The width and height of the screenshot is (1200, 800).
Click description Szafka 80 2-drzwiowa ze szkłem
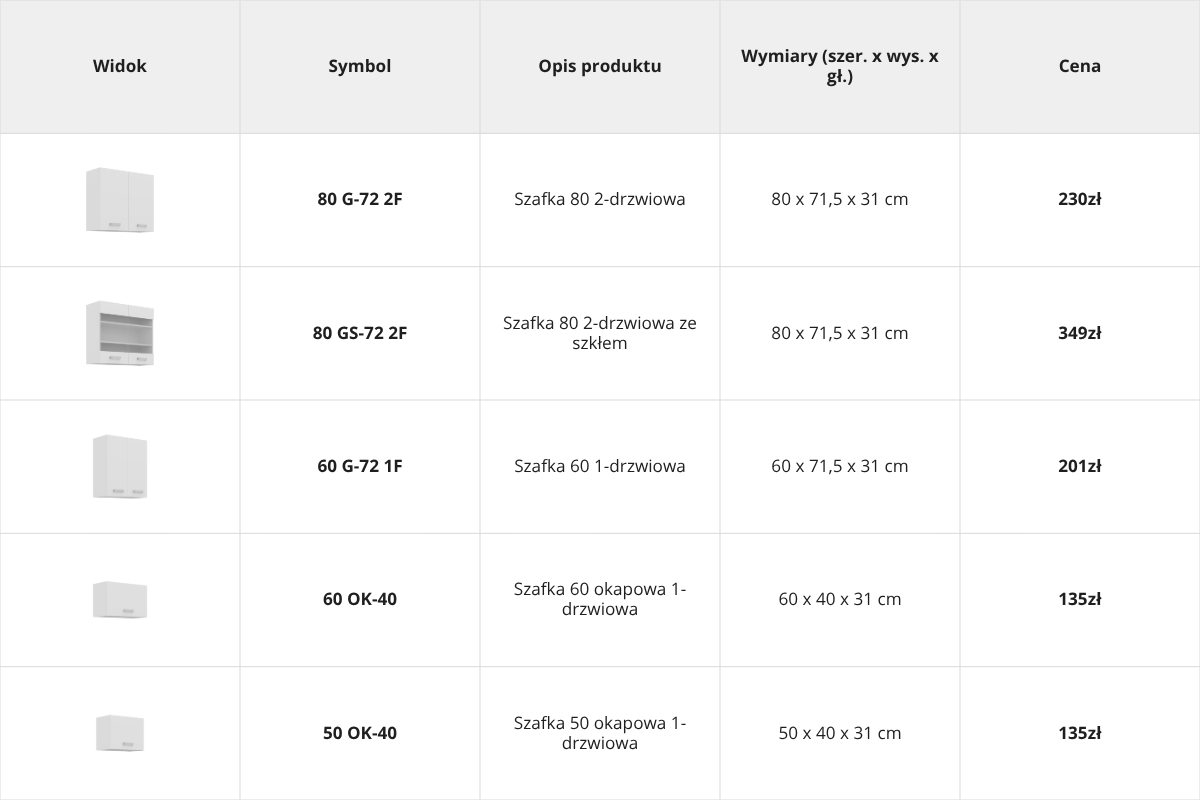[600, 333]
